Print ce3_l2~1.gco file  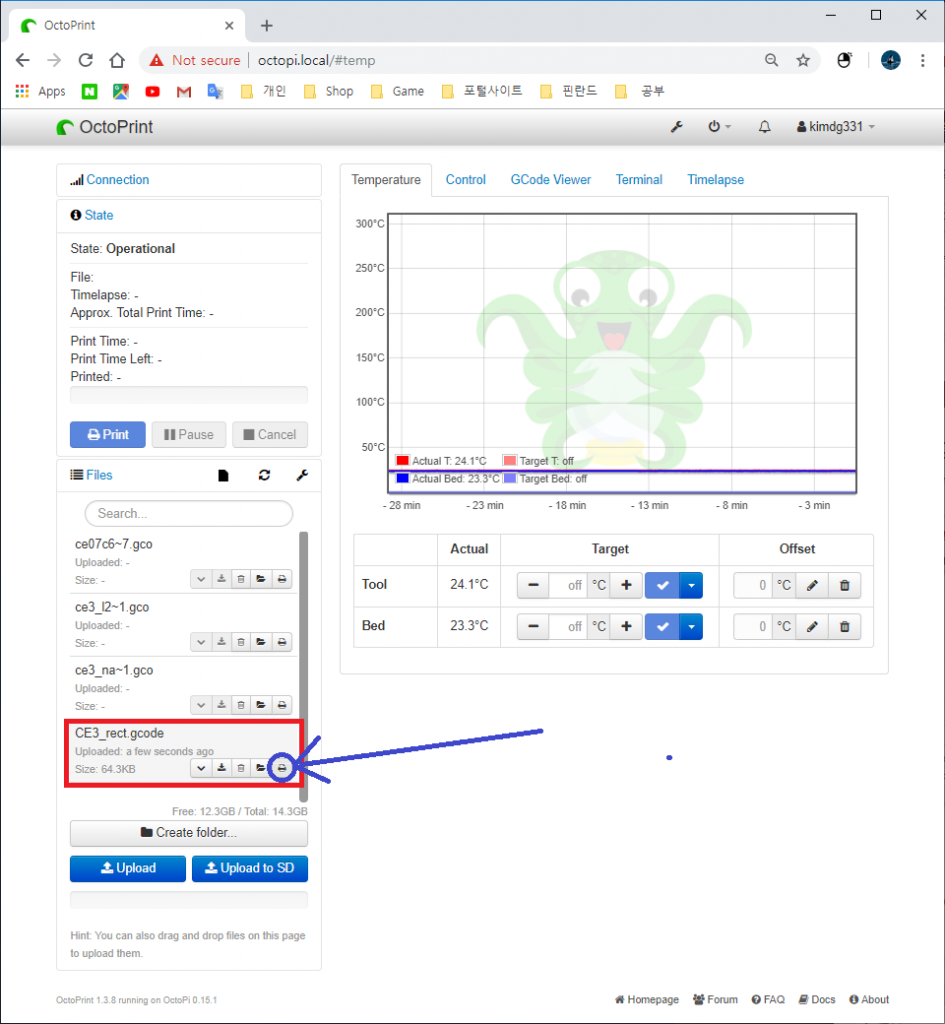coord(281,643)
